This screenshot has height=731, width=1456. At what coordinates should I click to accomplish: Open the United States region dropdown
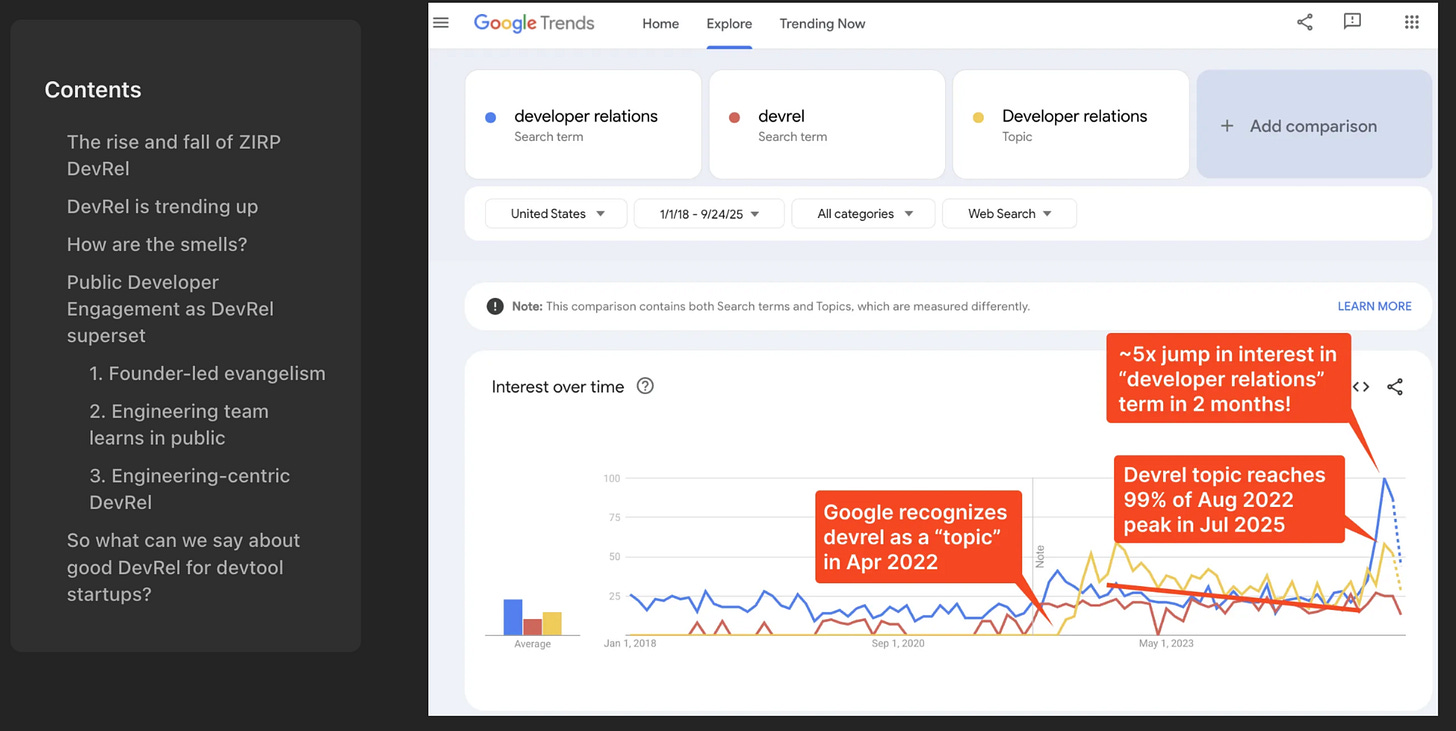coord(556,214)
